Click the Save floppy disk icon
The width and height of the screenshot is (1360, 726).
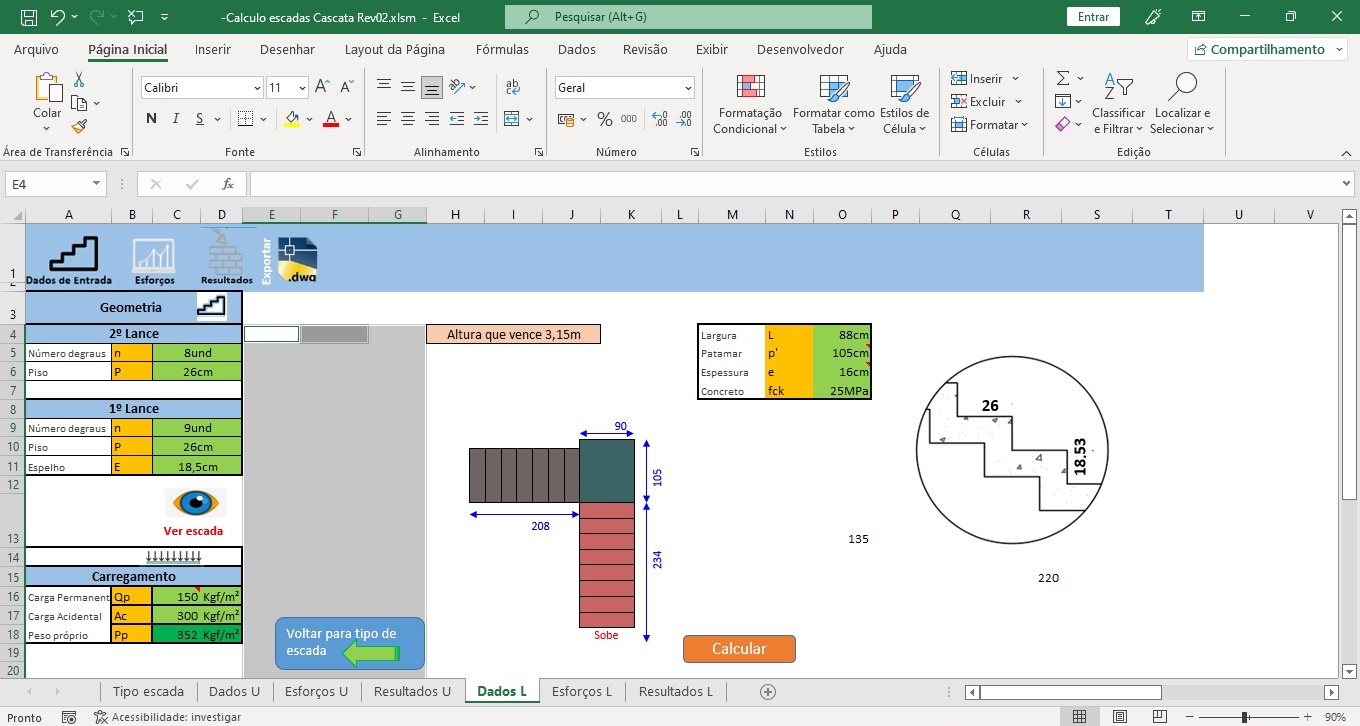point(29,17)
